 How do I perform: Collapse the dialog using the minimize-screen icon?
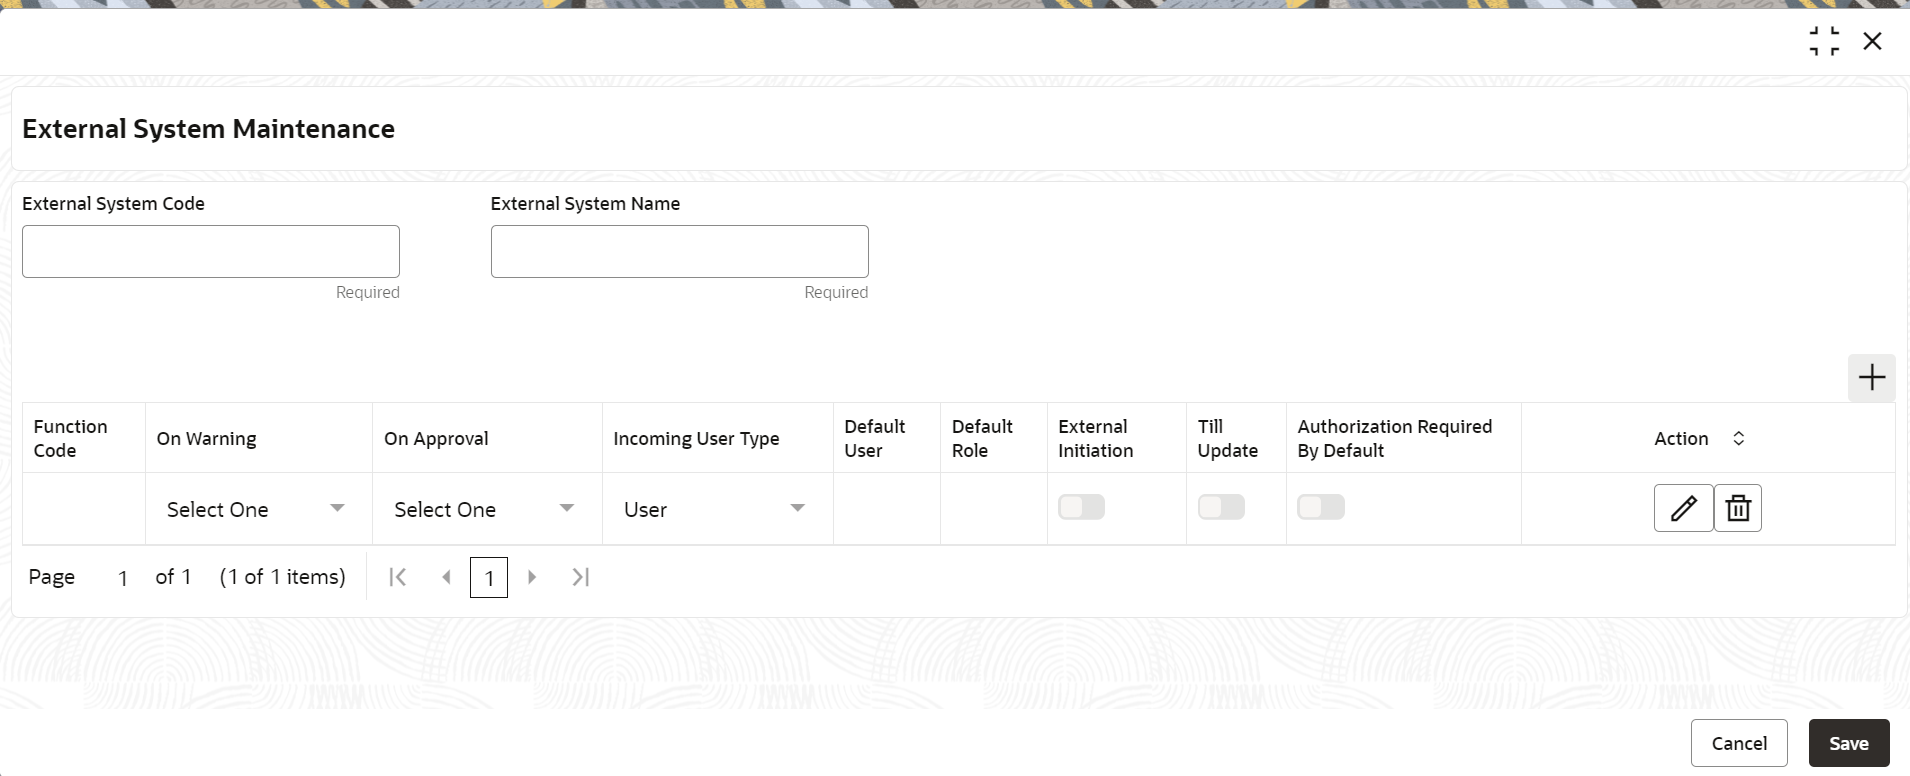[1824, 41]
